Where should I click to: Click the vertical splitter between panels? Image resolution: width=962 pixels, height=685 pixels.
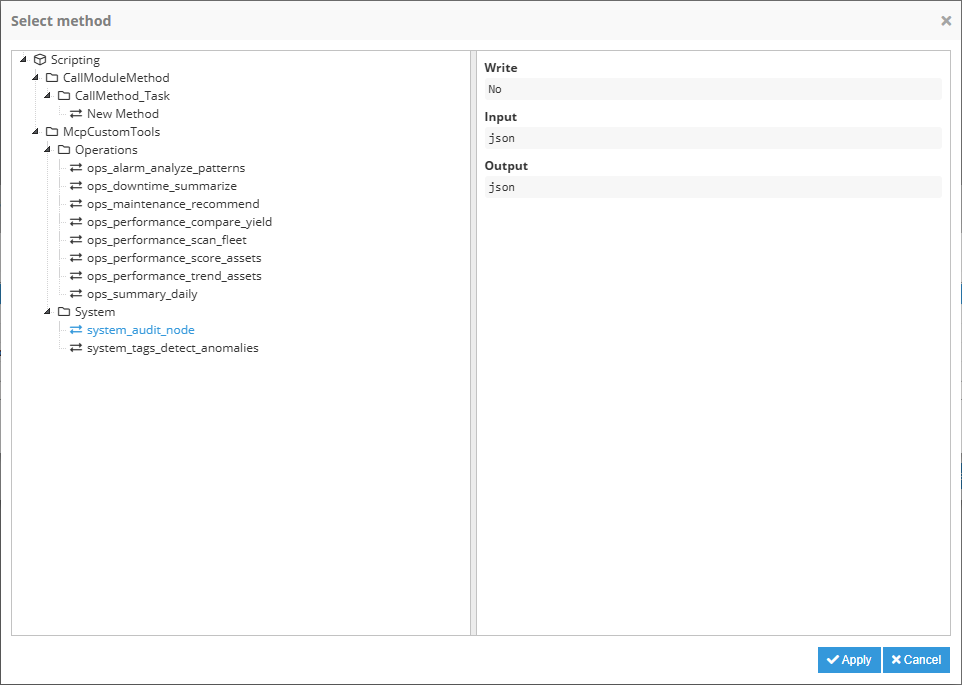click(473, 343)
